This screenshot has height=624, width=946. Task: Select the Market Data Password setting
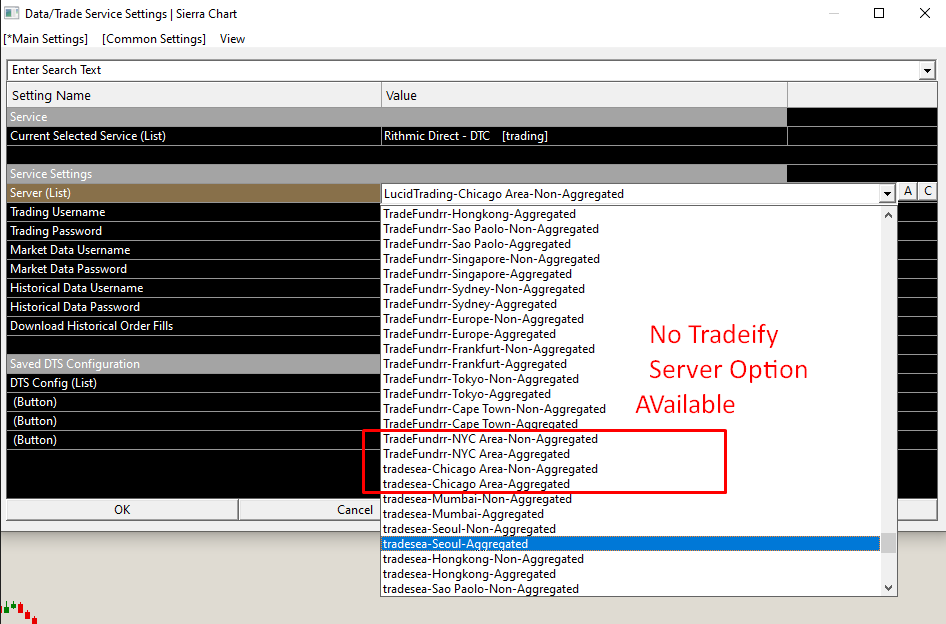pyautogui.click(x=194, y=269)
